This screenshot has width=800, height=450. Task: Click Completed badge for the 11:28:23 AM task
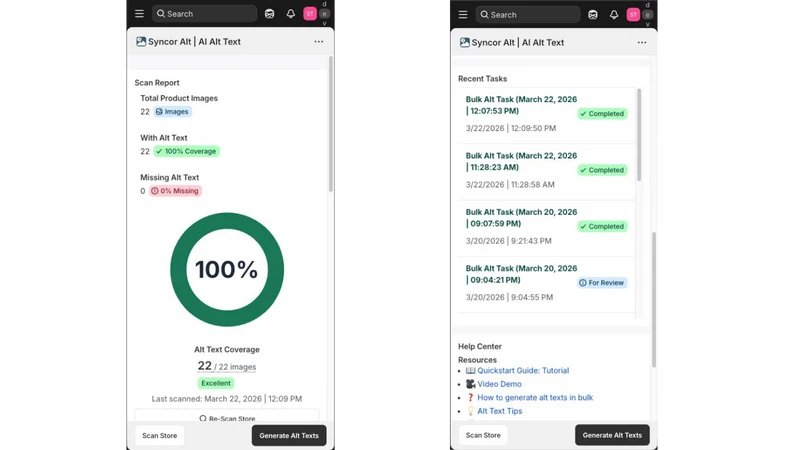click(602, 170)
